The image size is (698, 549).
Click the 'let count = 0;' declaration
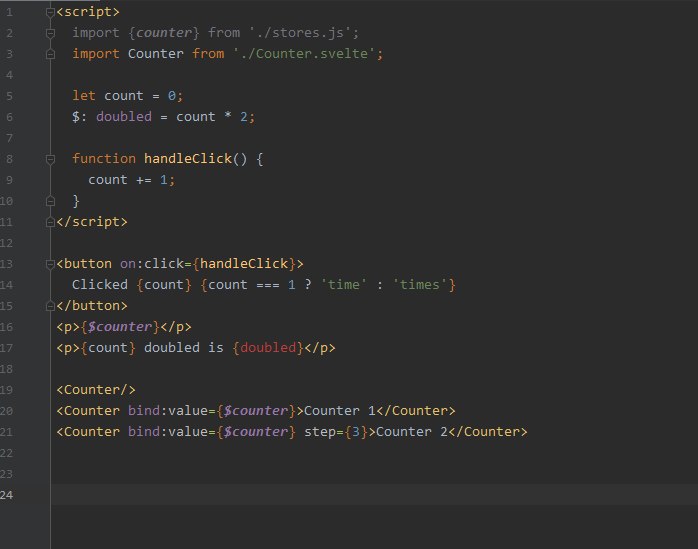127,96
